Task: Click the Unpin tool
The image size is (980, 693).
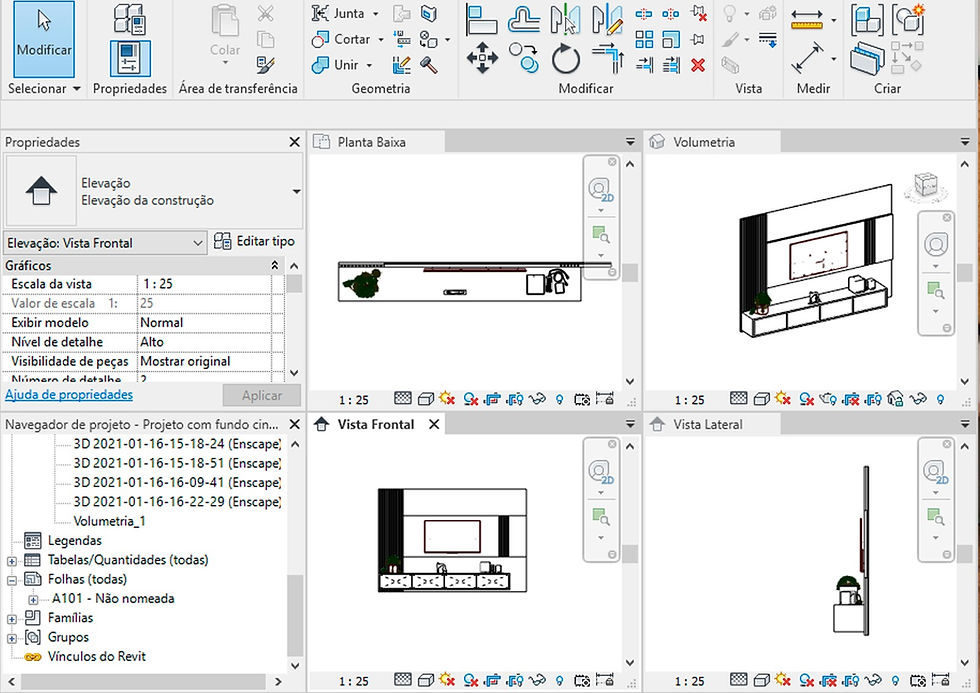Action: click(x=698, y=13)
